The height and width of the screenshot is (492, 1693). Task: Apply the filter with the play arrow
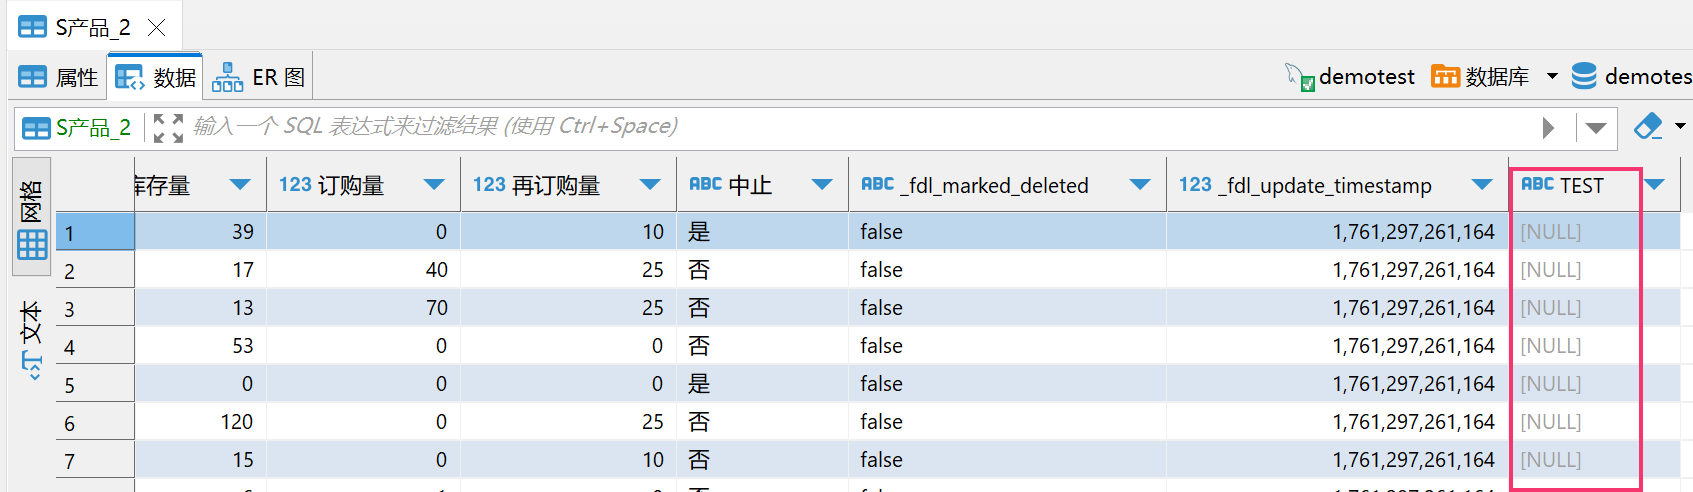point(1548,128)
